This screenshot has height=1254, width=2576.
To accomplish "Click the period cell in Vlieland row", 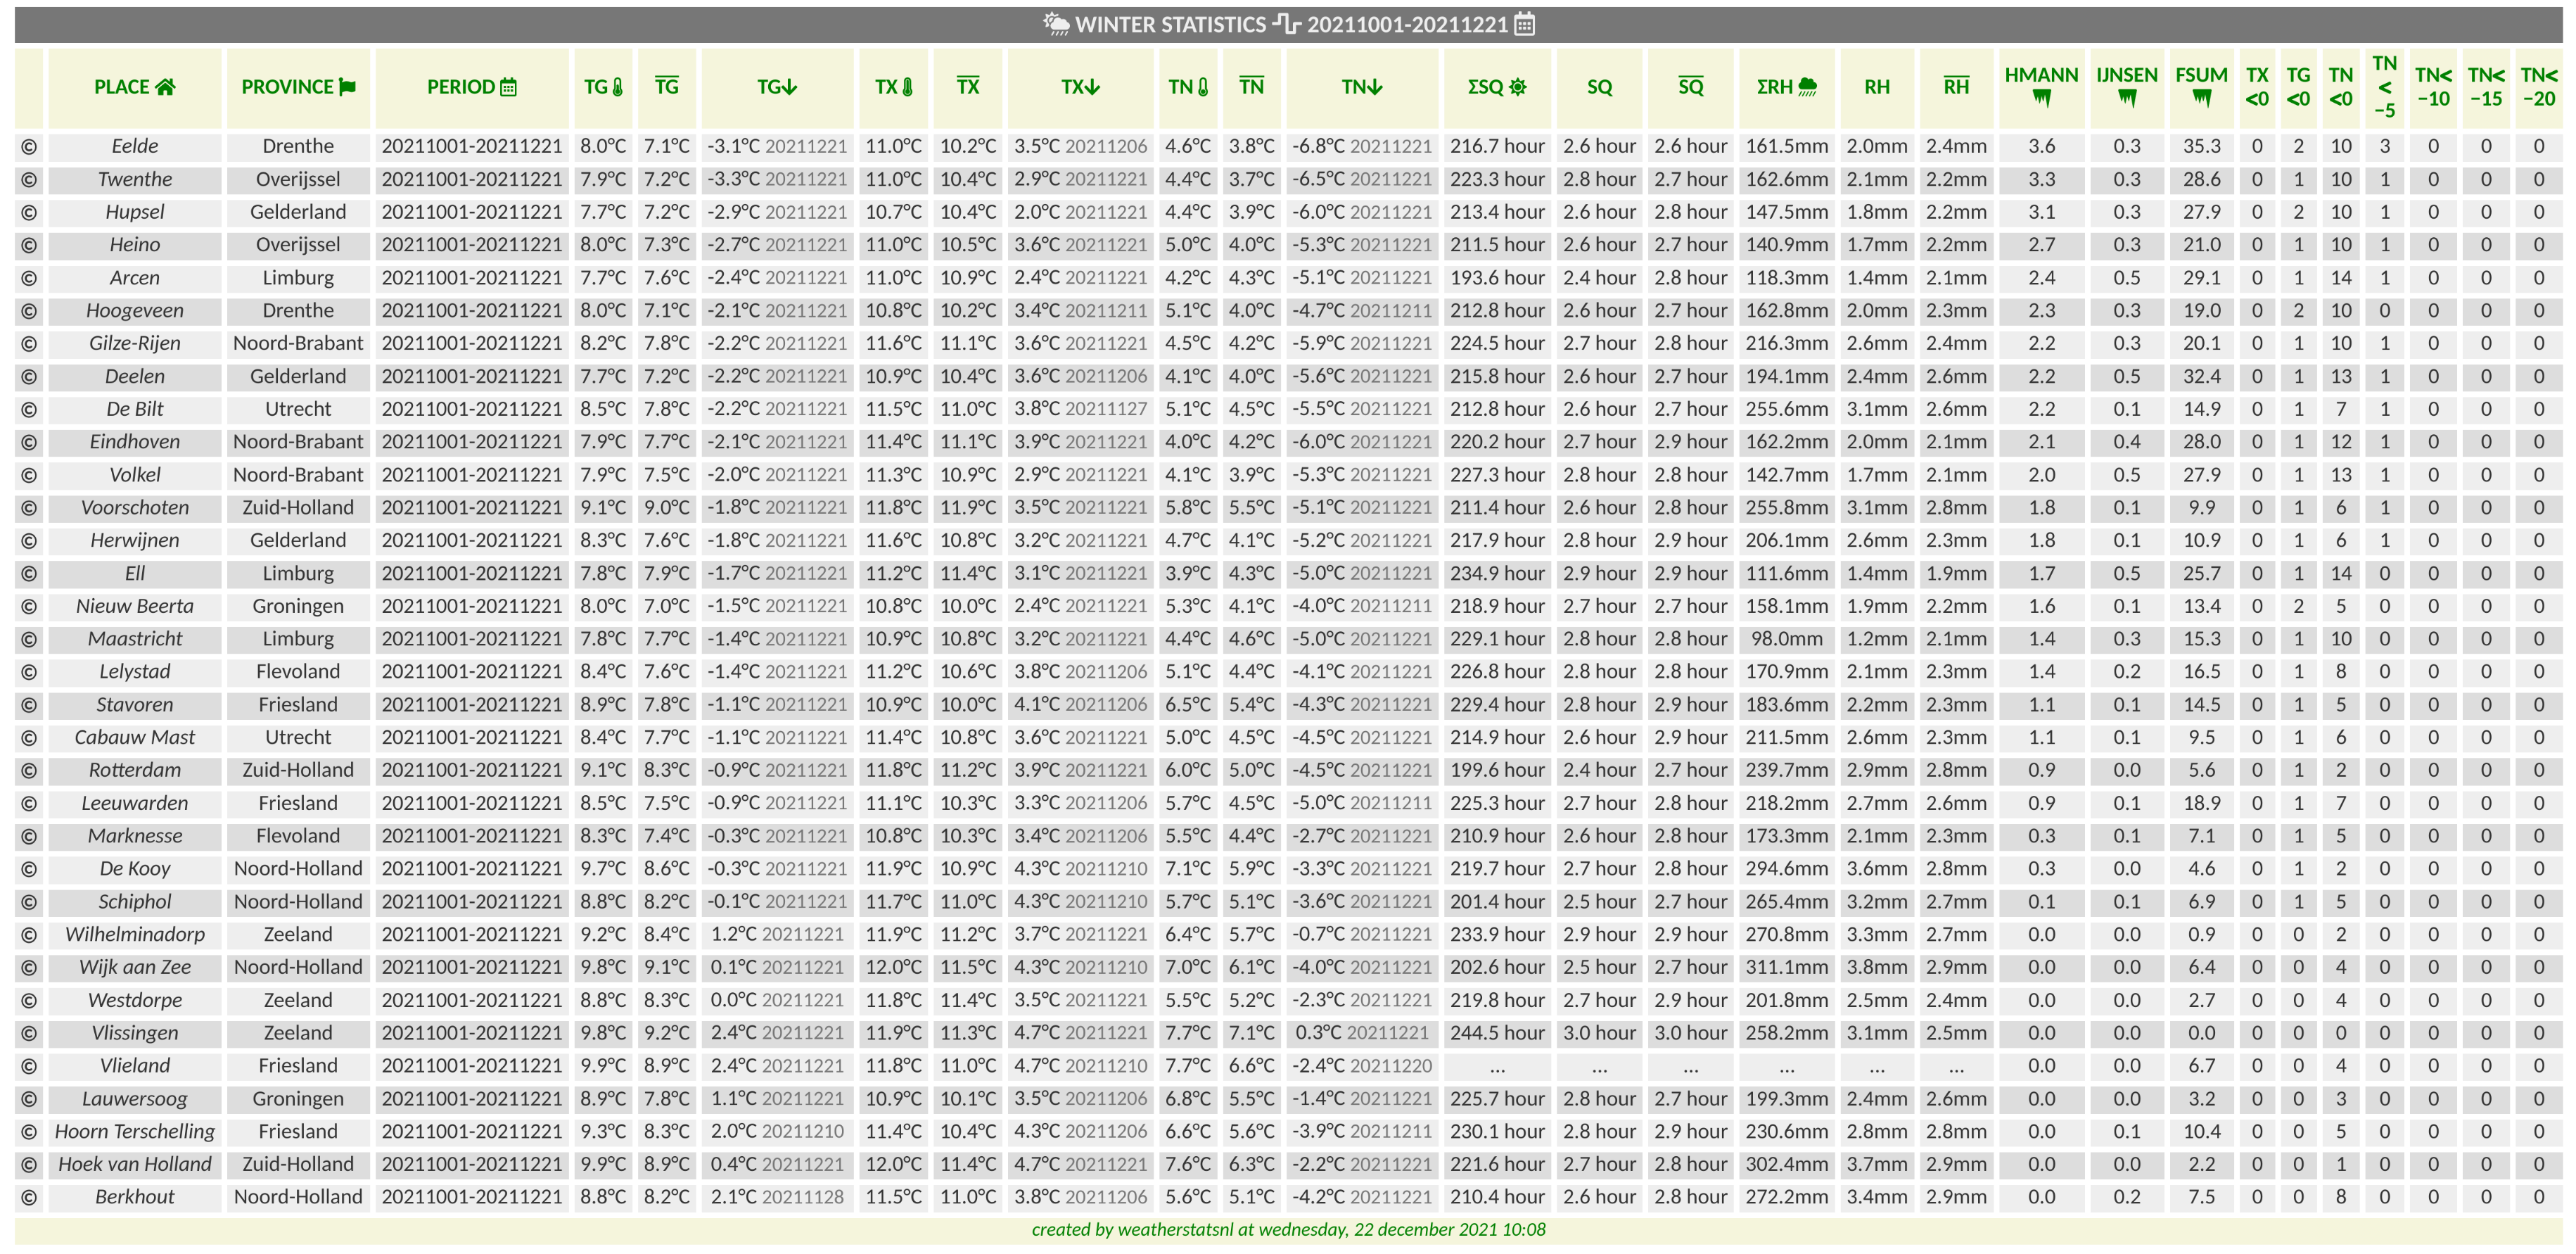I will tap(472, 1066).
